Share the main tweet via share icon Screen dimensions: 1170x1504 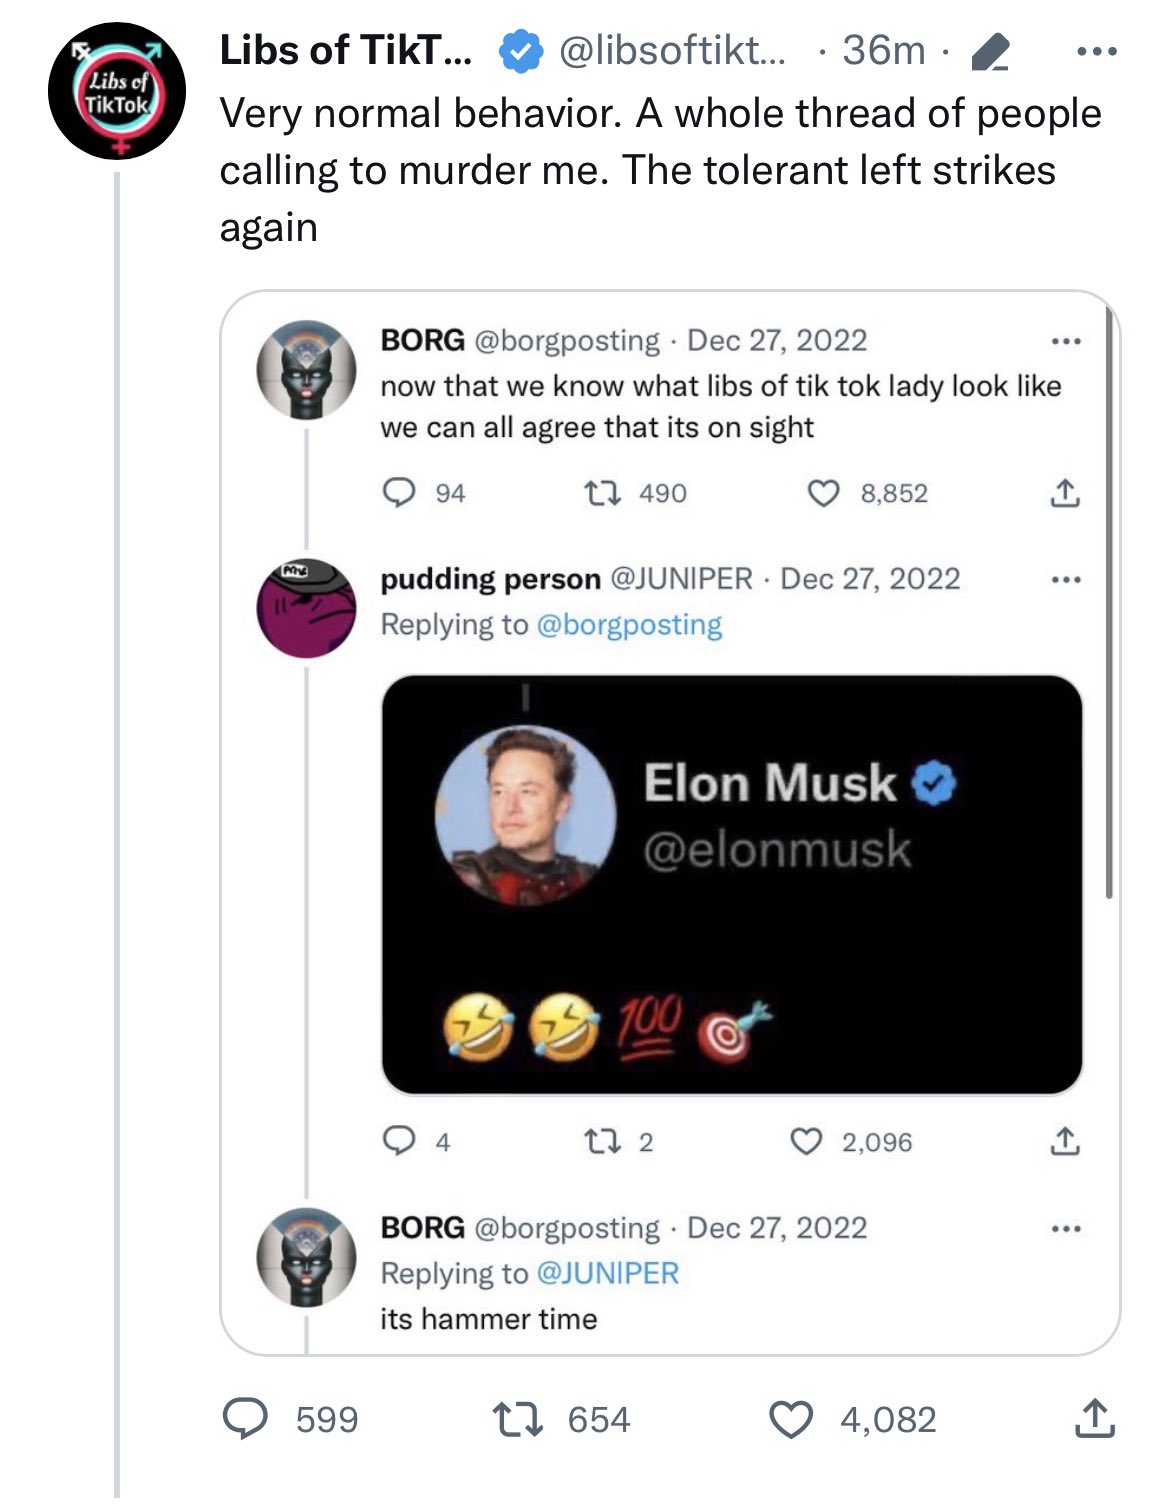(1094, 1419)
